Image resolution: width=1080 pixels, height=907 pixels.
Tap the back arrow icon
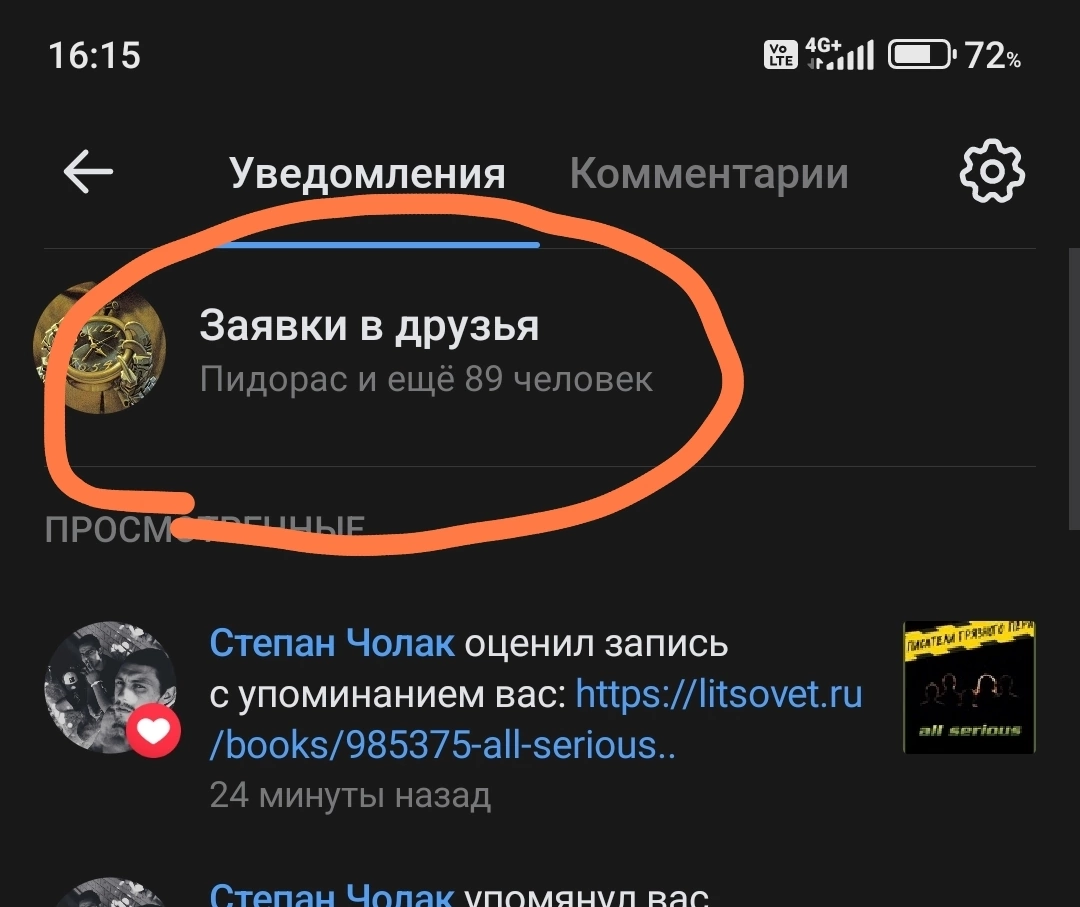tap(88, 171)
